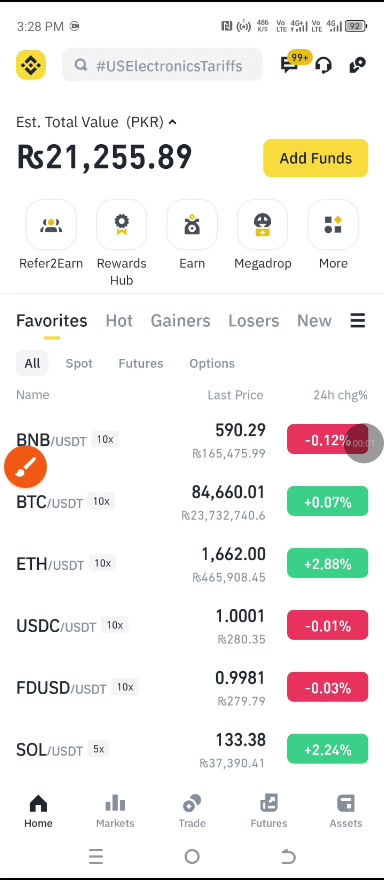Tap the orange floating brush button

click(25, 466)
